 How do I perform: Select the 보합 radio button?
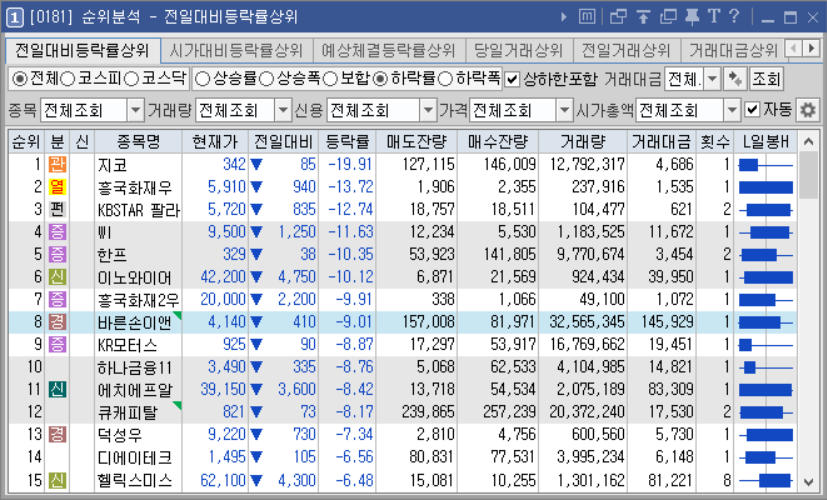click(x=330, y=79)
